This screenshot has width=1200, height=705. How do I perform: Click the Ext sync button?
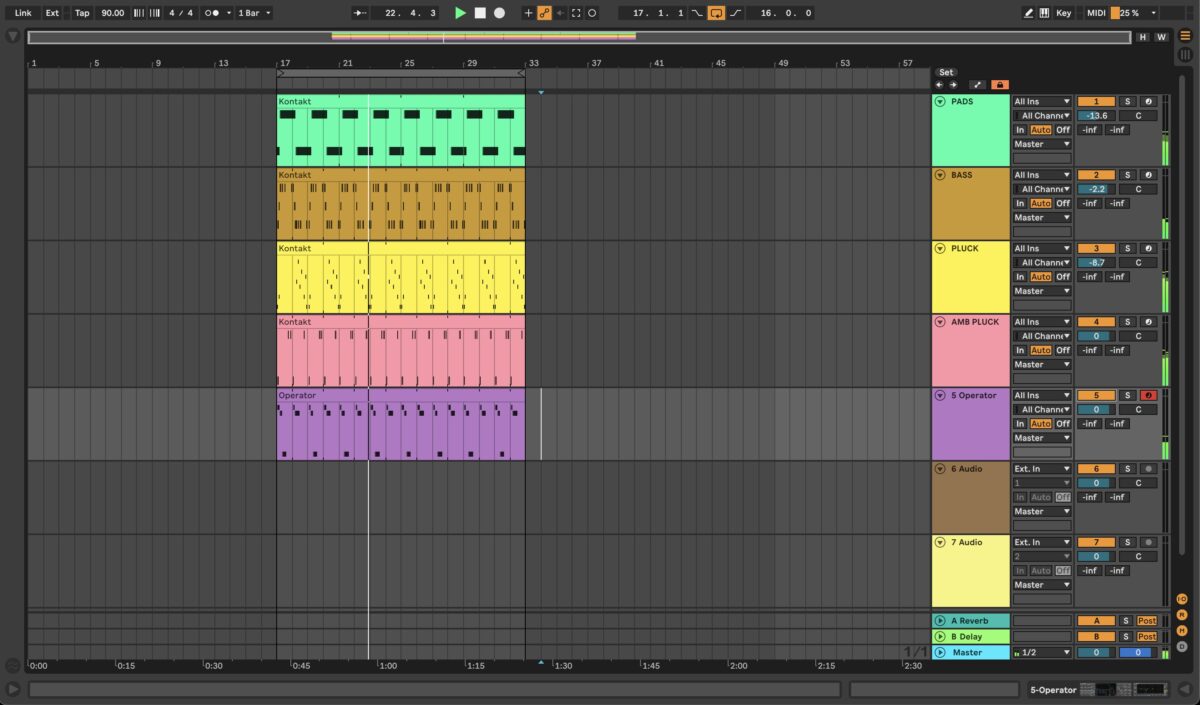[x=52, y=13]
